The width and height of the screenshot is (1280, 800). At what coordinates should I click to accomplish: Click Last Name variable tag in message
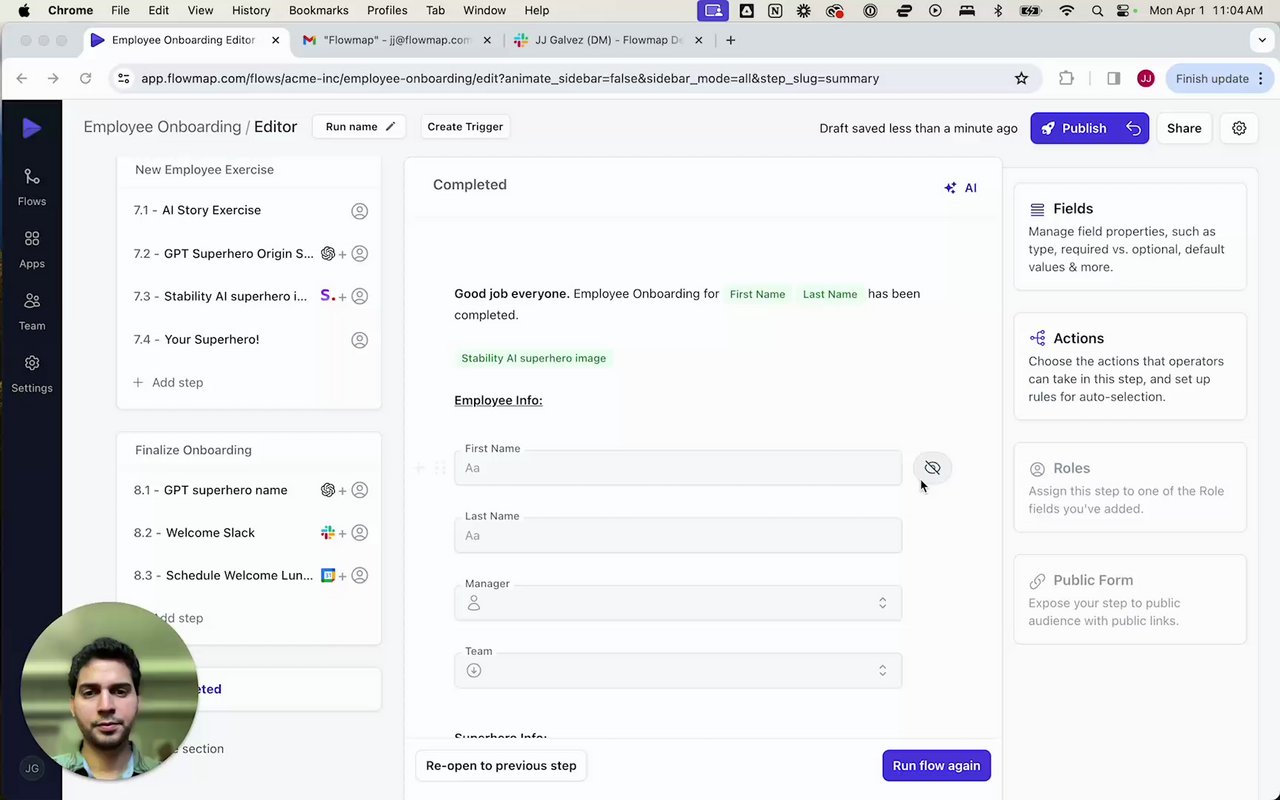coord(830,294)
